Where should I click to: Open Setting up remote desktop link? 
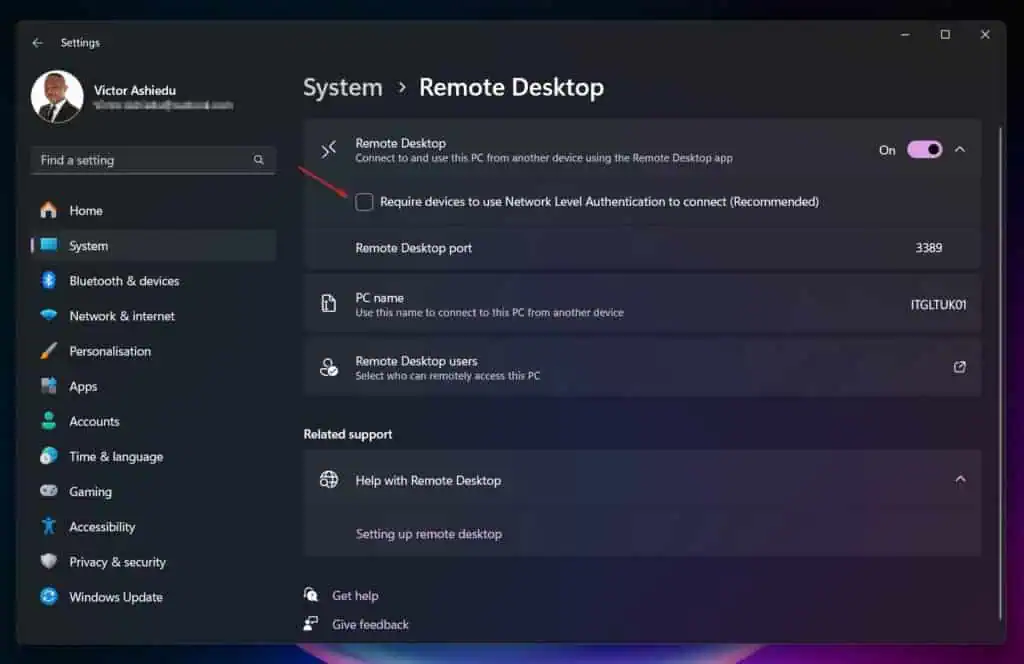(429, 534)
